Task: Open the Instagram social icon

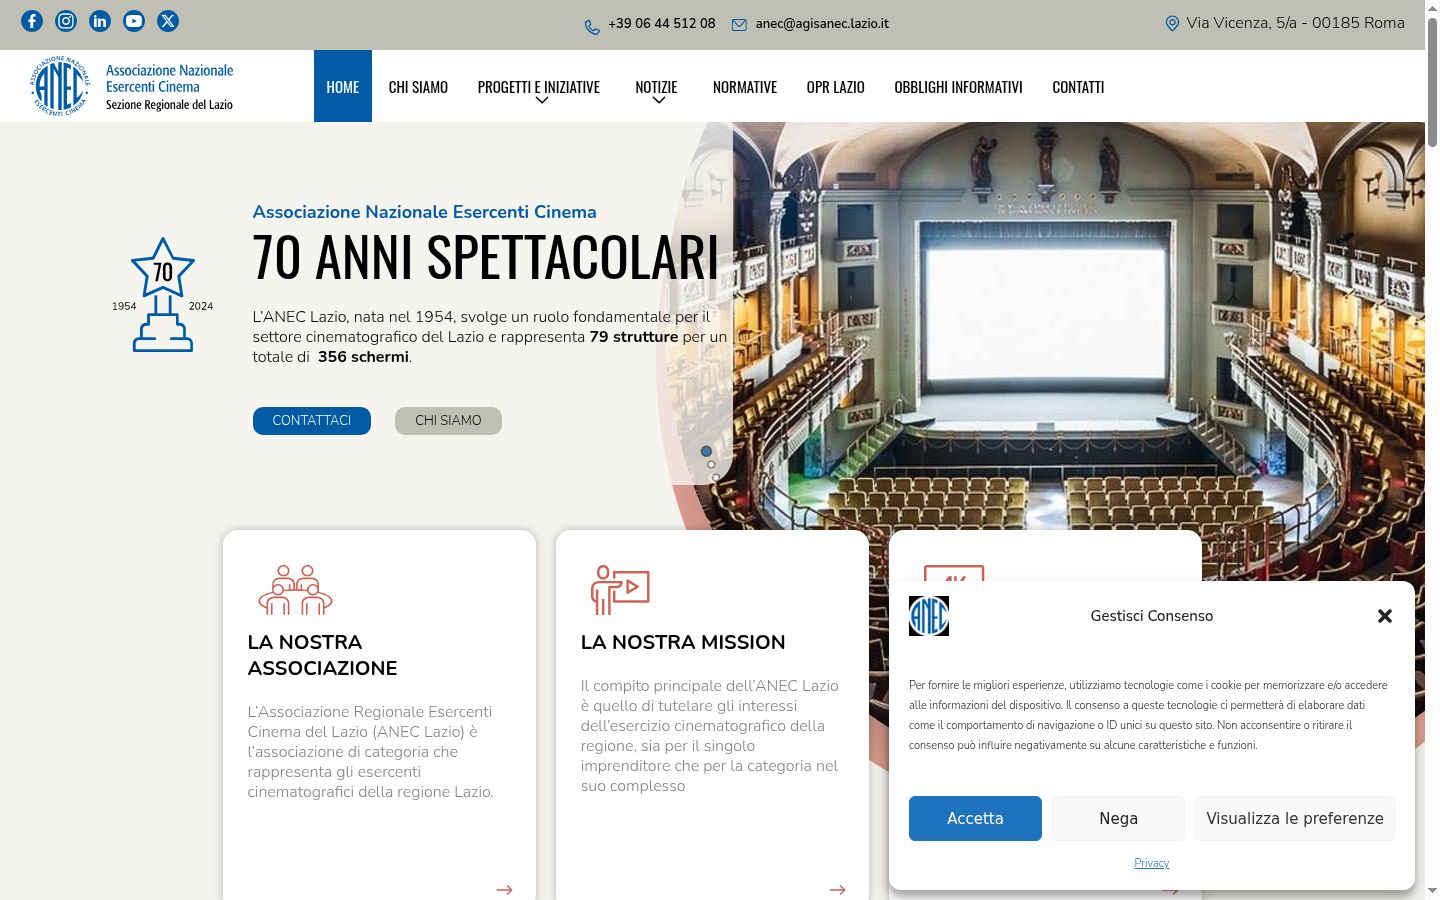Action: [66, 21]
